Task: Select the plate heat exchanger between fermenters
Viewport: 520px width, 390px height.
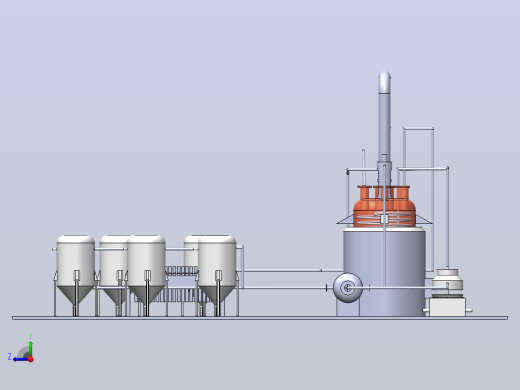Action: 182,284
